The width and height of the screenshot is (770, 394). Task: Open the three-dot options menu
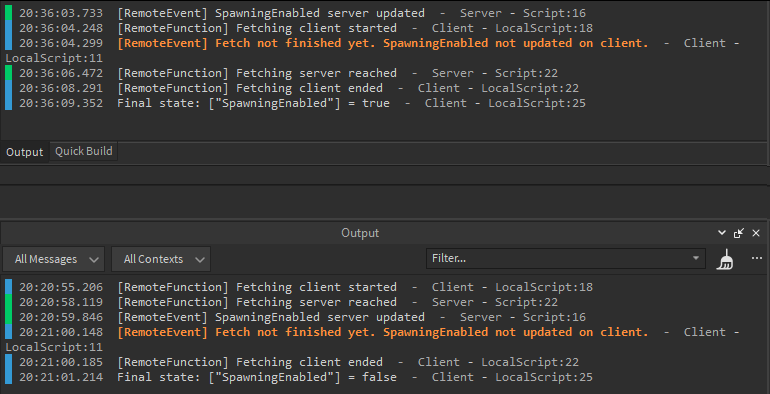point(757,258)
